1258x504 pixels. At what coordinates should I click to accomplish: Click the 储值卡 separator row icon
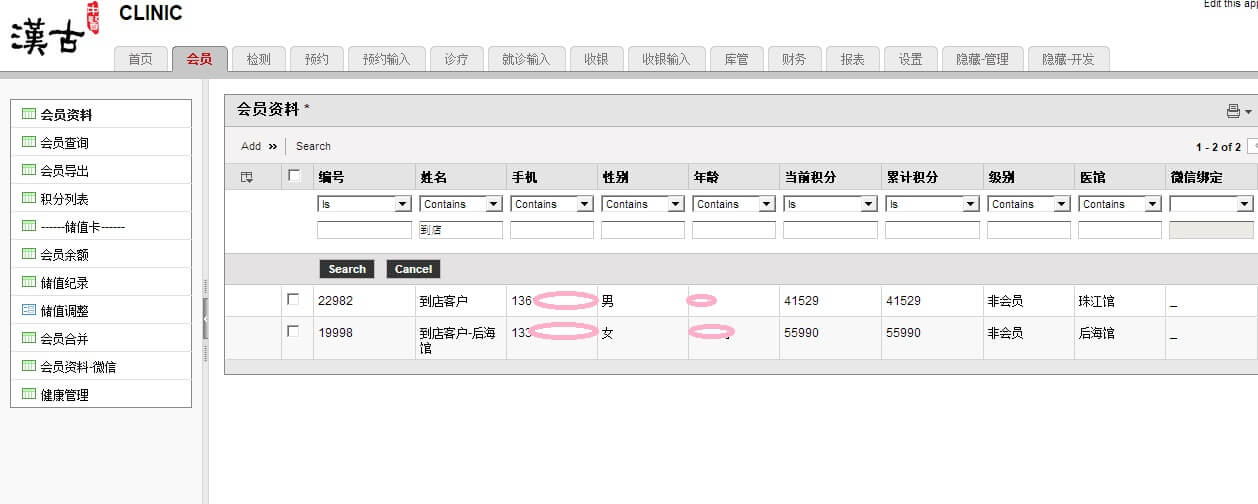28,227
